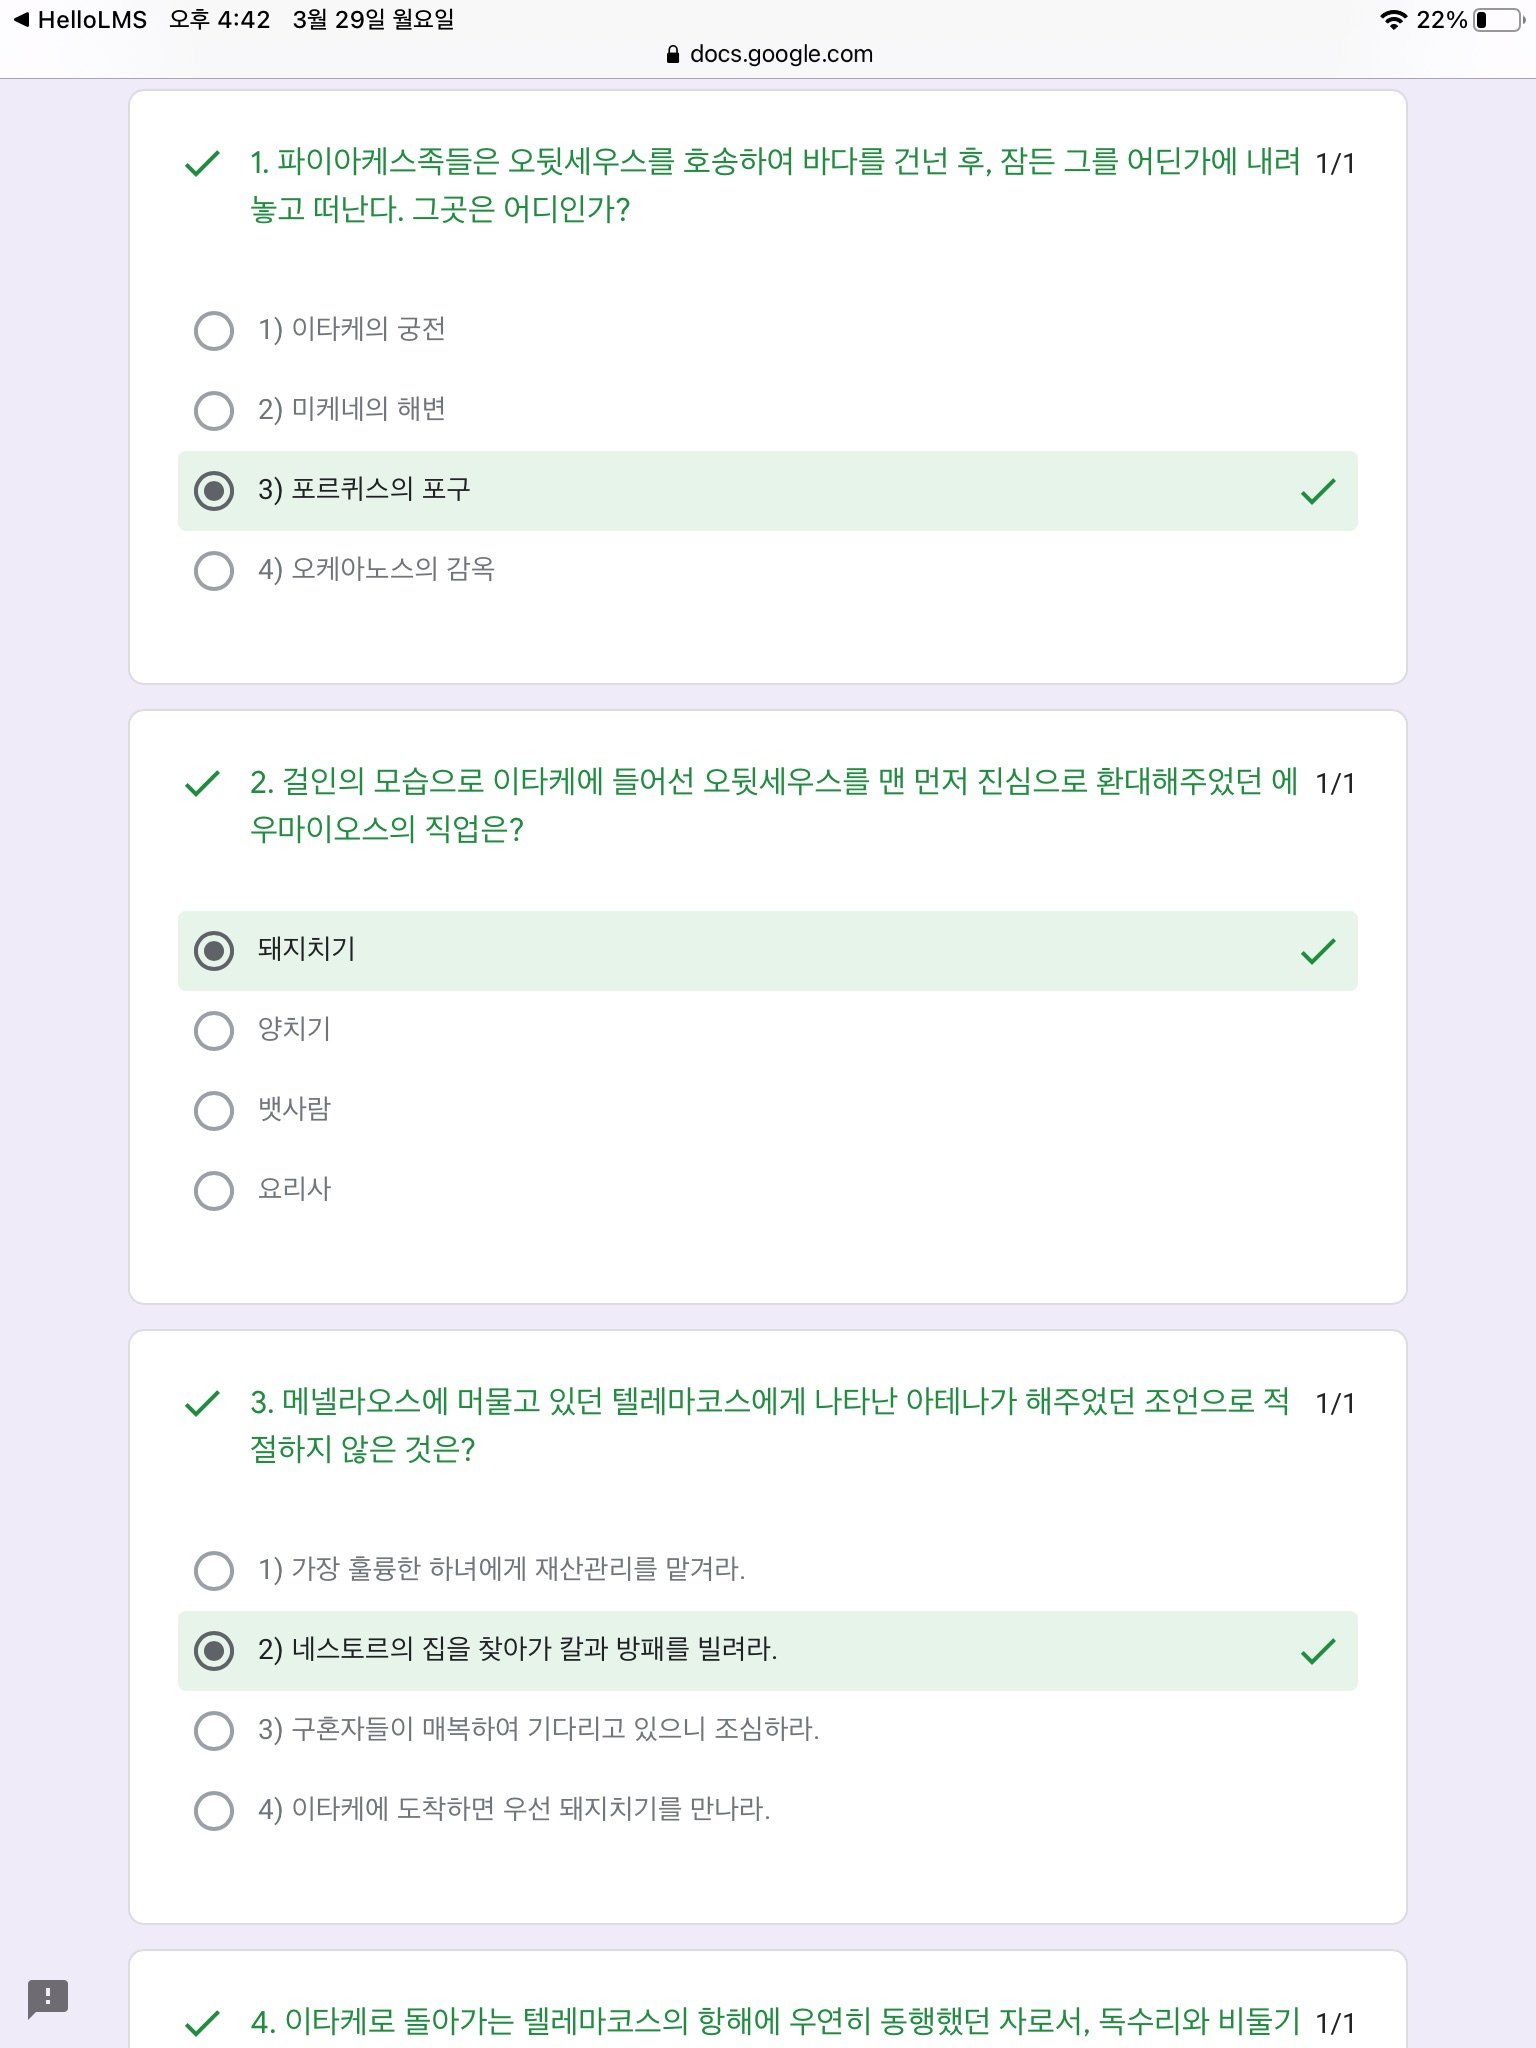Select option 4) 오케아노스의 감옥
This screenshot has height=2048, width=1536.
tap(214, 571)
